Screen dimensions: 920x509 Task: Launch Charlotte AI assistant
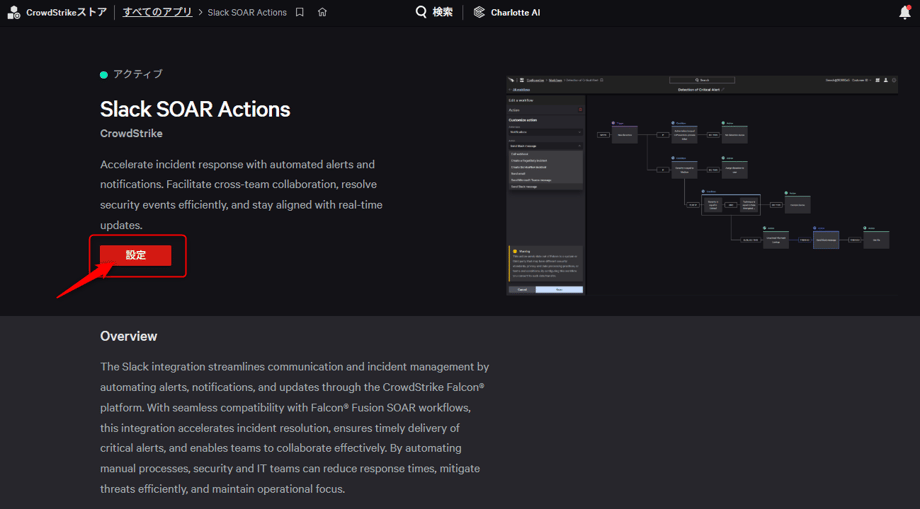pos(507,12)
